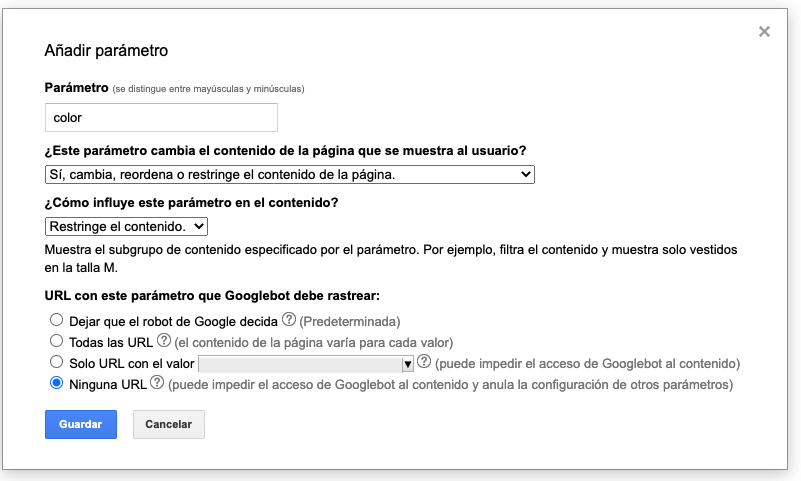
Task: Click the Guardar button
Action: 81,424
